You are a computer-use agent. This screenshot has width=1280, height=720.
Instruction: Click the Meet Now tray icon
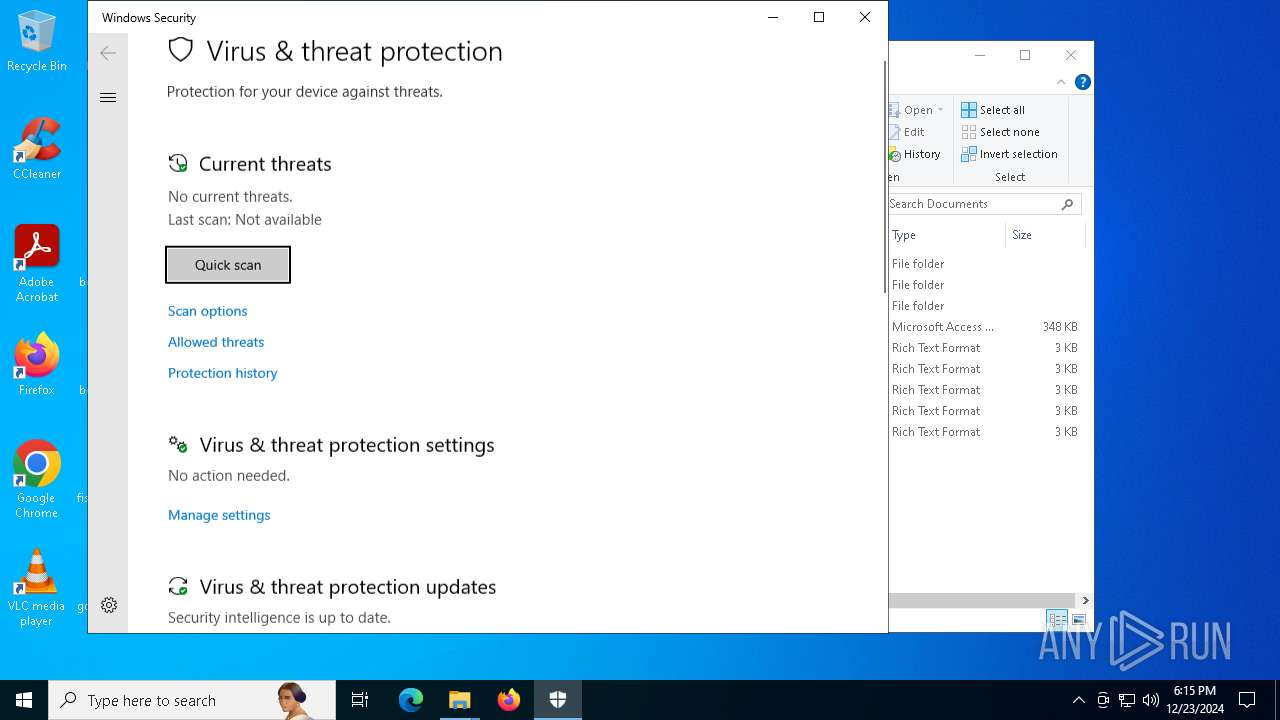(x=1103, y=700)
